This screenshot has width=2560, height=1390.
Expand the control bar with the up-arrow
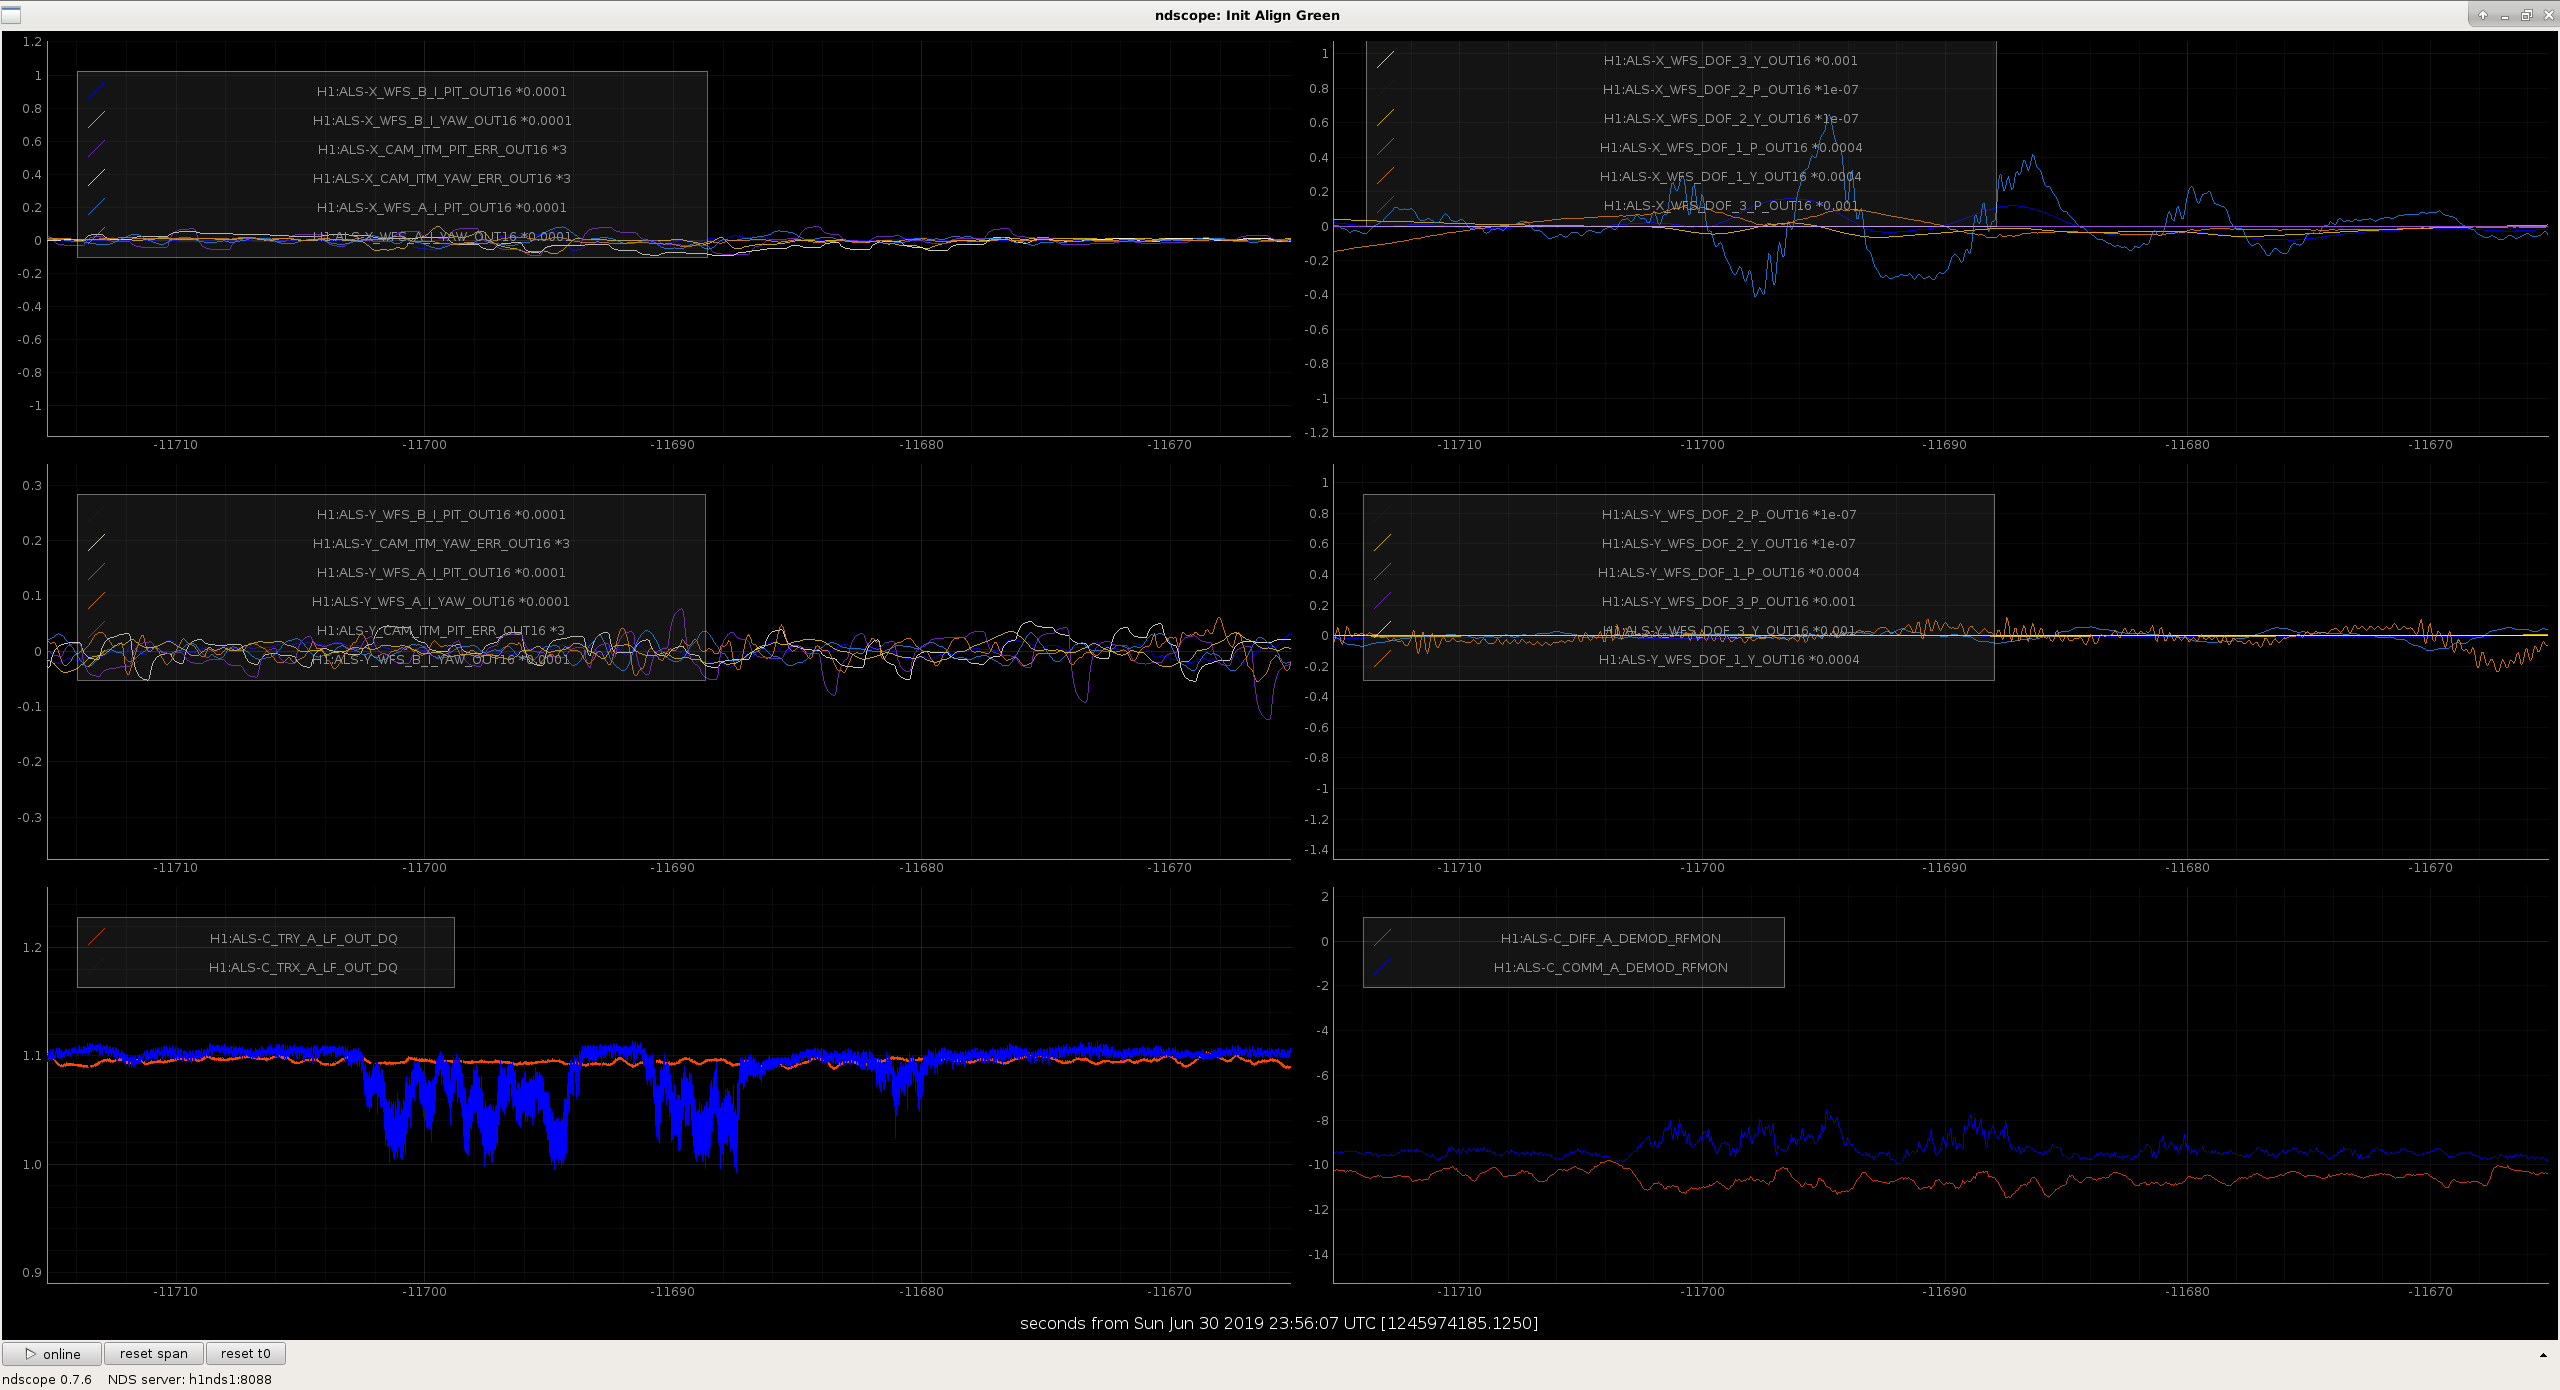(2543, 1355)
